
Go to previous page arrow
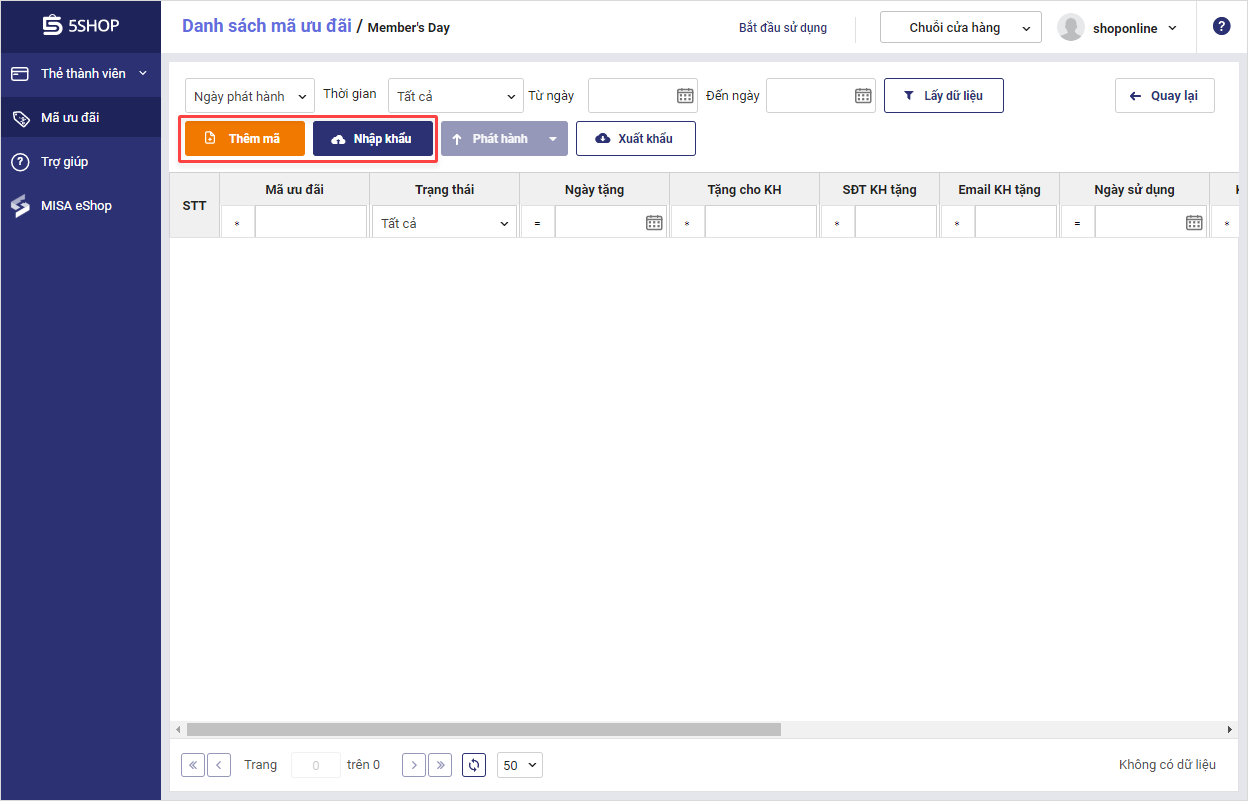pos(219,765)
